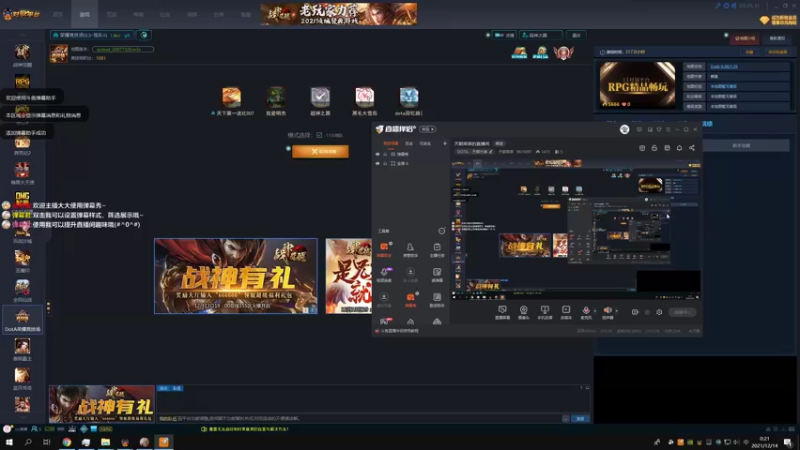Open Chrome from the Windows taskbar

pyautogui.click(x=67, y=442)
